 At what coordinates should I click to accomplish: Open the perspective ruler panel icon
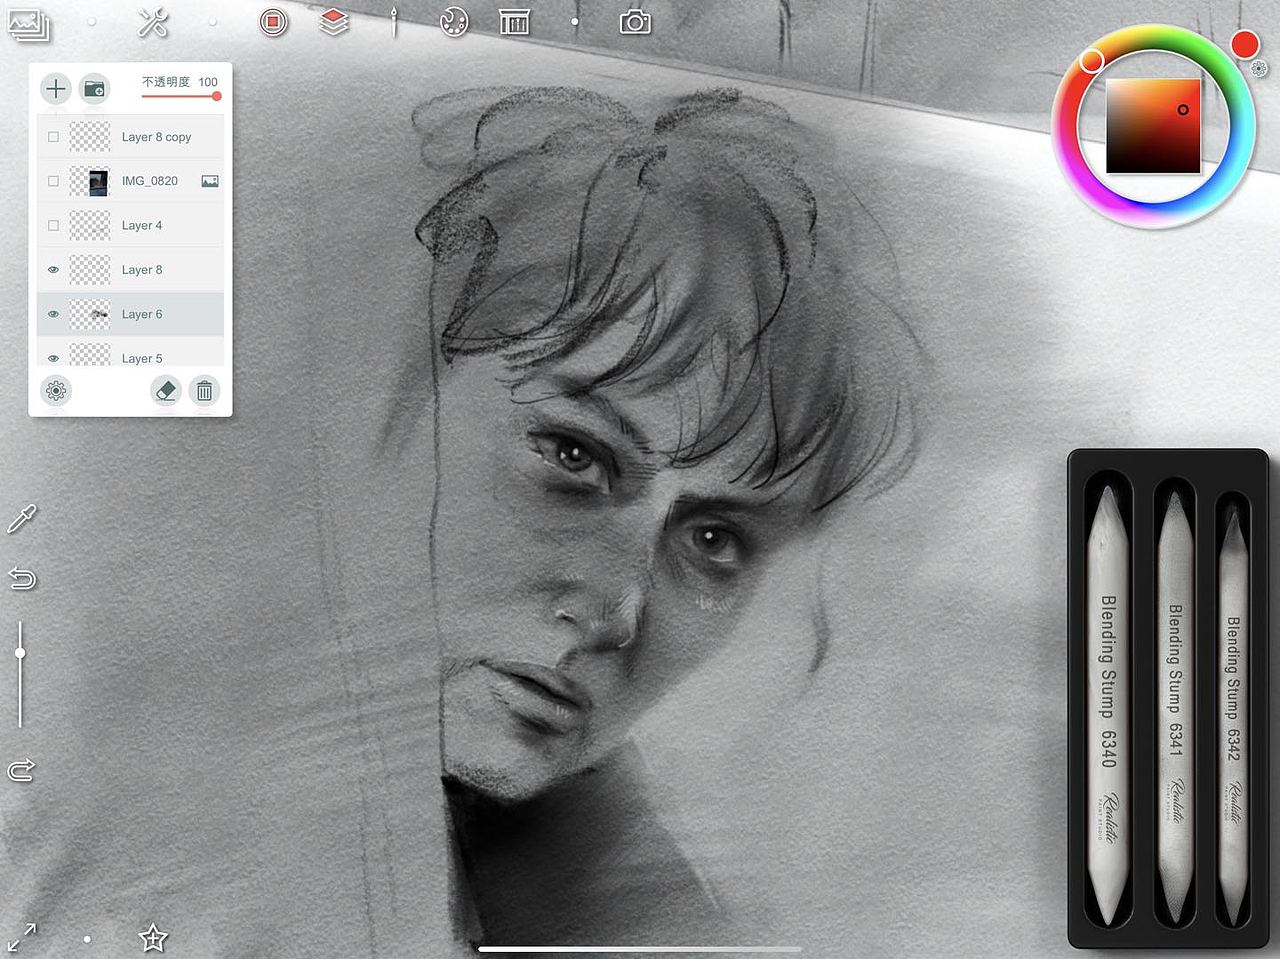click(513, 20)
